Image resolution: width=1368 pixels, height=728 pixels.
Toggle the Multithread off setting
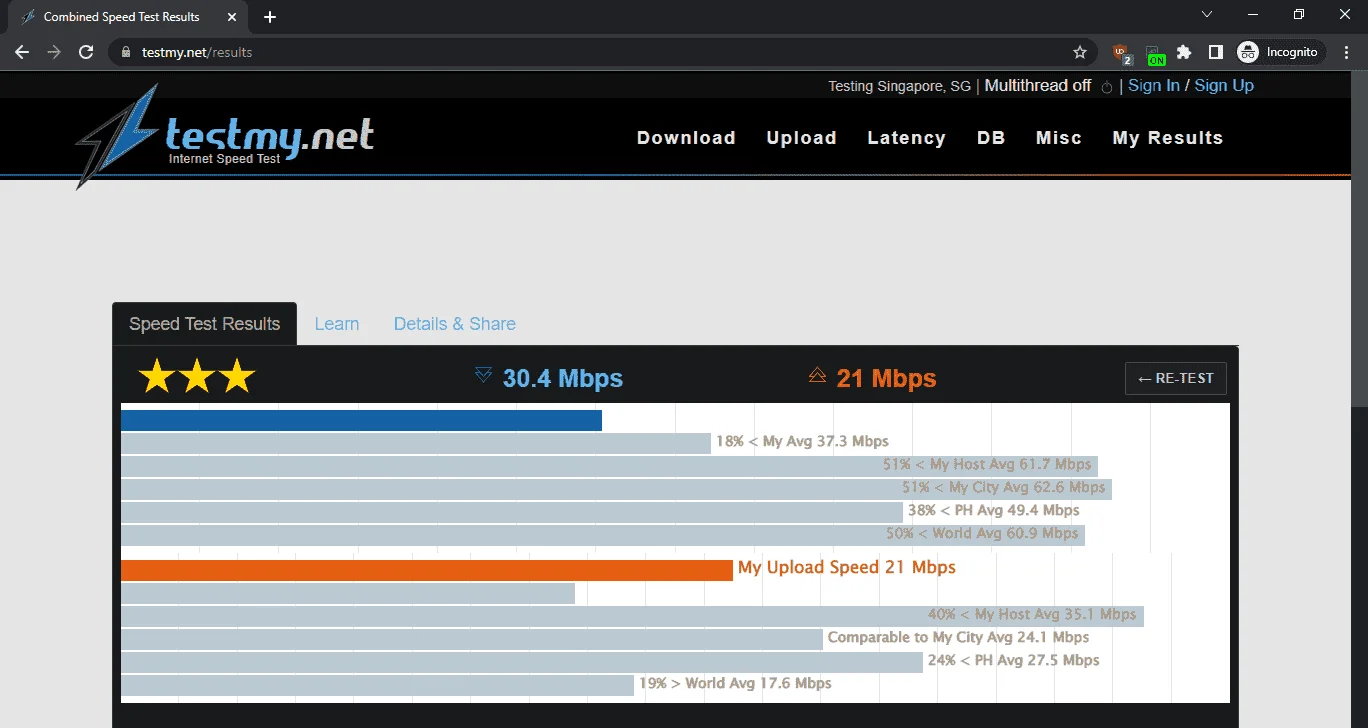point(1038,86)
